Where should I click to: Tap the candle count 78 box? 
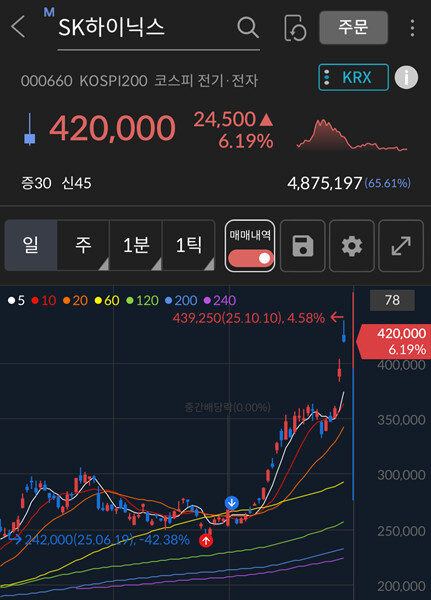point(392,300)
